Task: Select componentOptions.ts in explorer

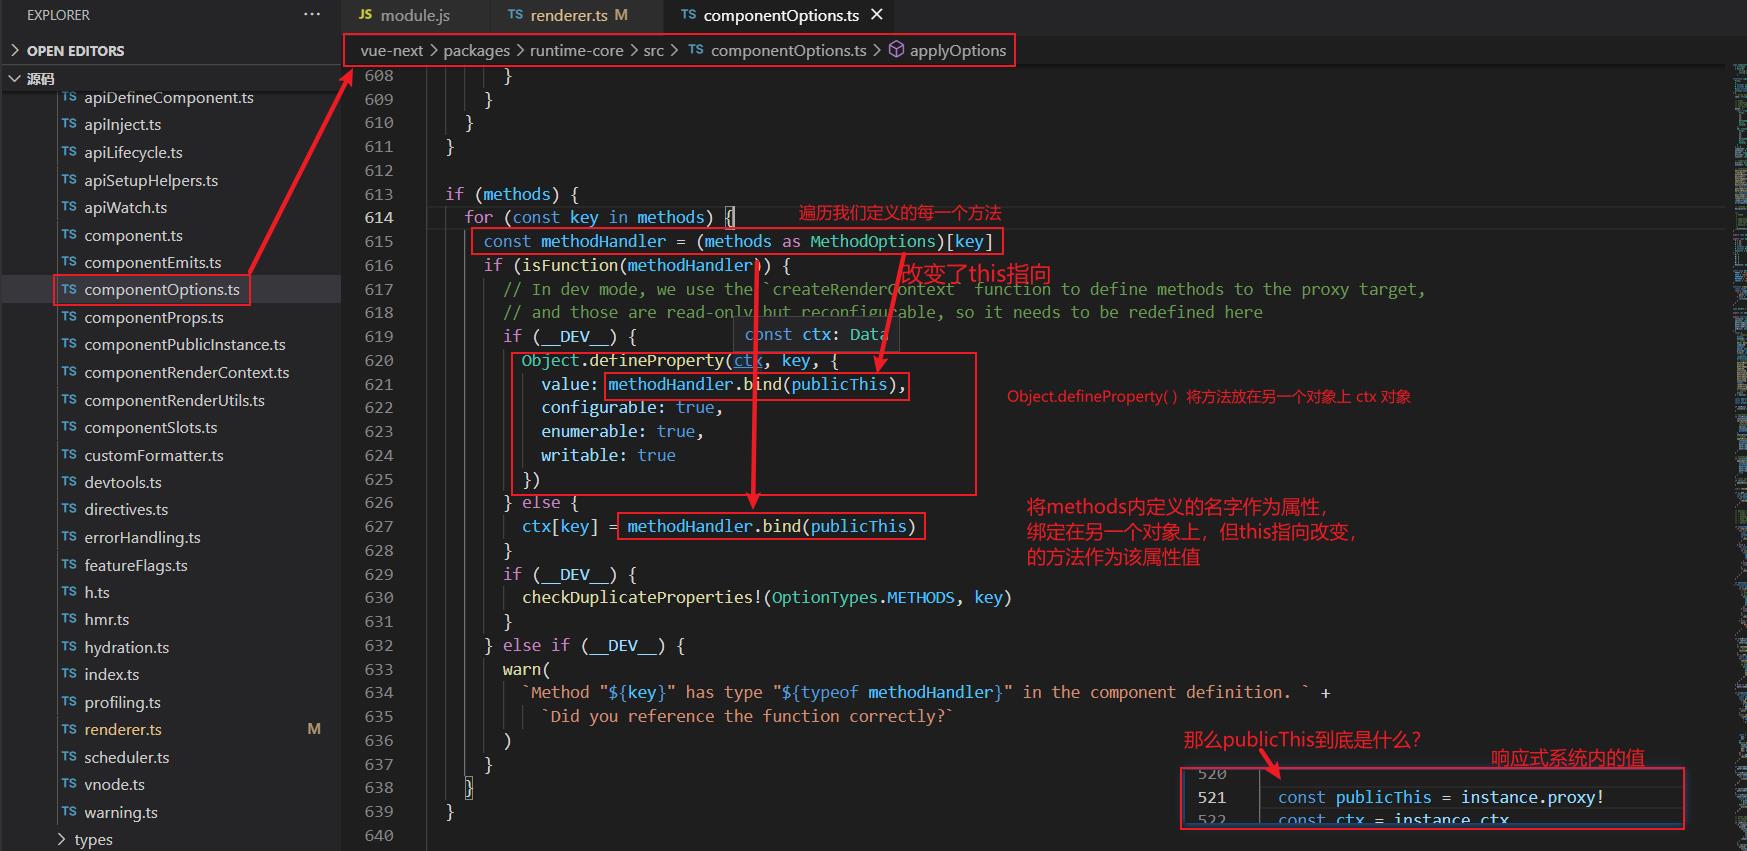Action: pyautogui.click(x=162, y=289)
